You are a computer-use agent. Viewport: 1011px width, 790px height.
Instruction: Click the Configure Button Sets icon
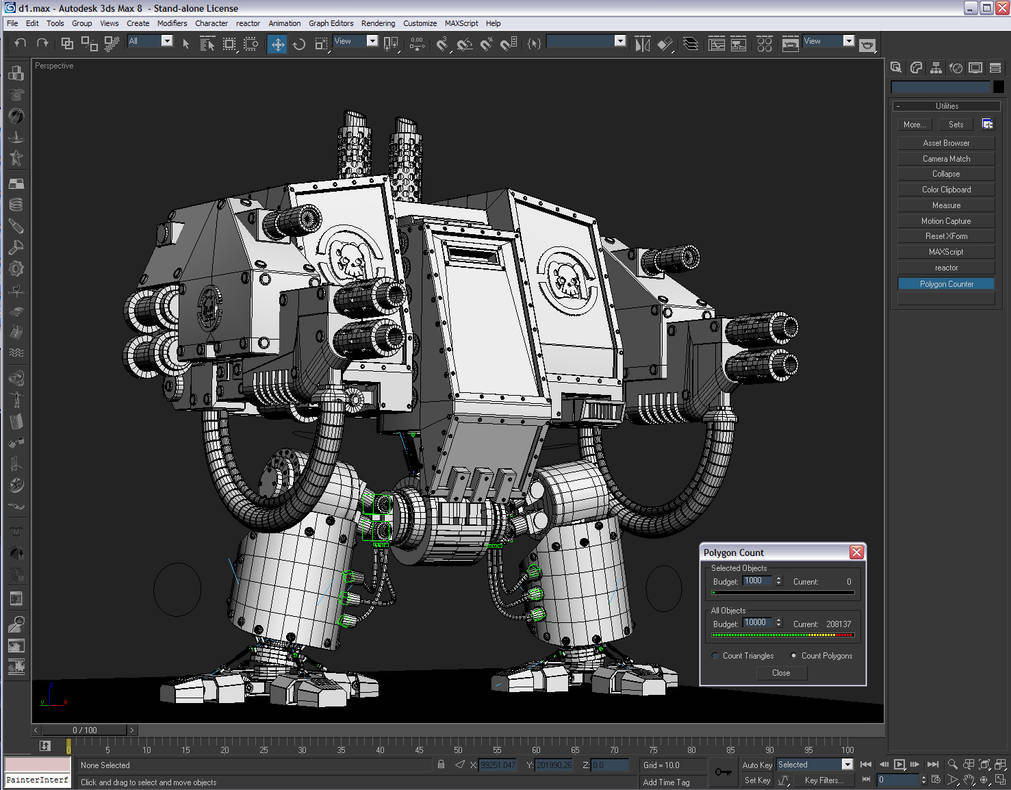pos(987,124)
